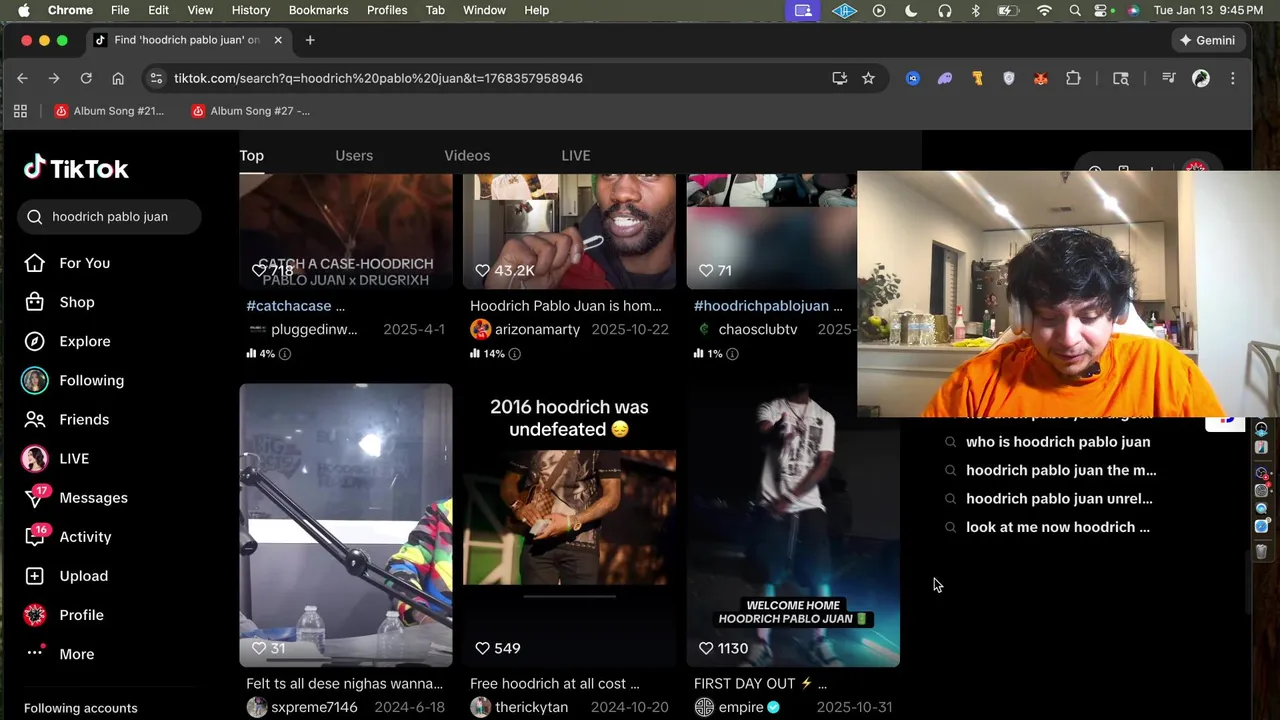Click info icon beside 14% stat
The image size is (1280, 720).
[515, 354]
